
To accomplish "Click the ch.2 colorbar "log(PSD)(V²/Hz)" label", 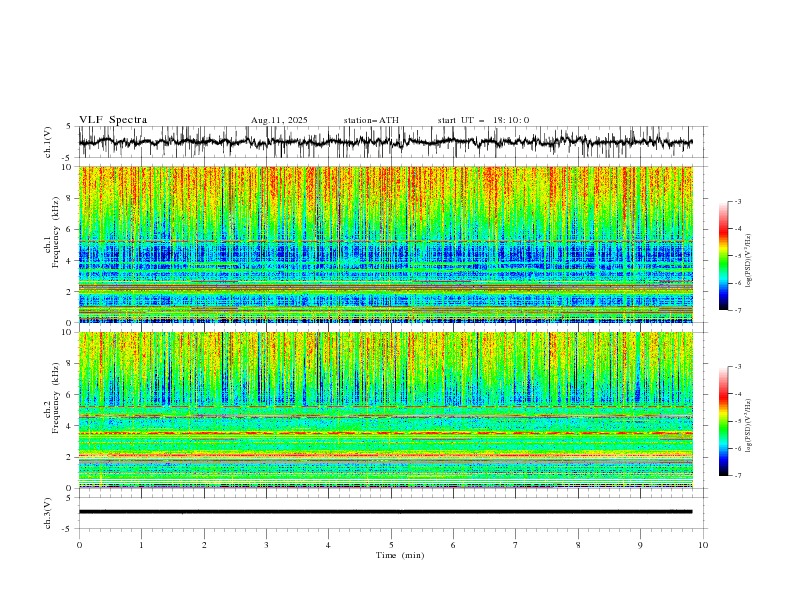I will [x=748, y=426].
